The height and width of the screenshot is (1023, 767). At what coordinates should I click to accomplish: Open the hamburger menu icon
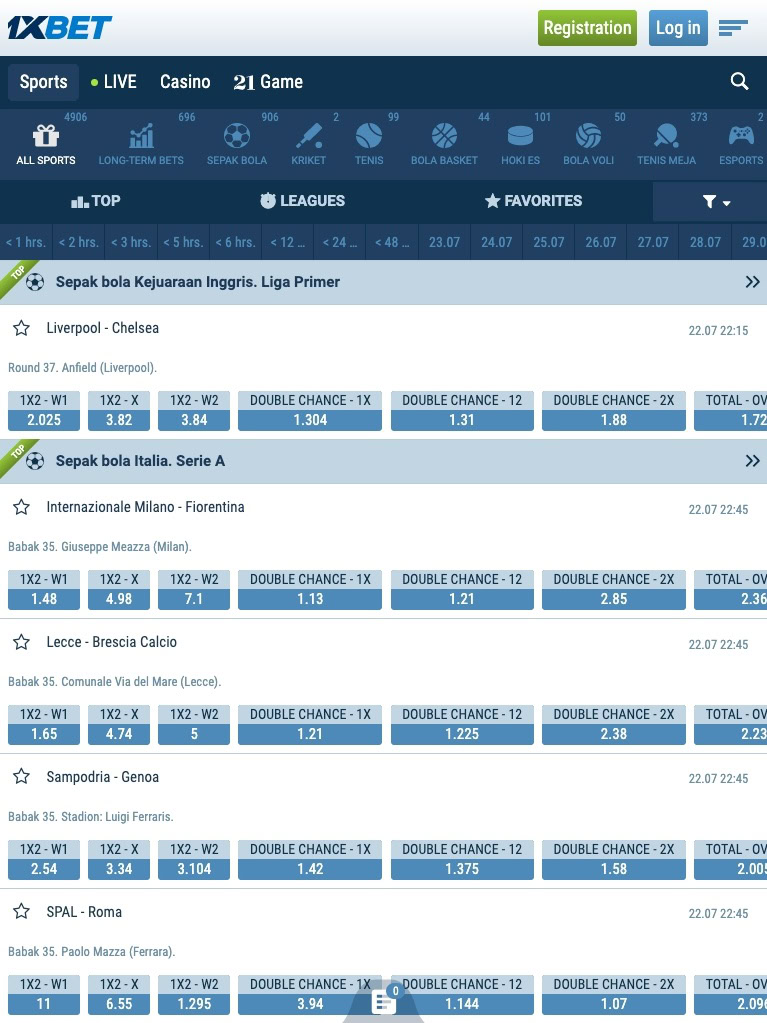pos(733,28)
